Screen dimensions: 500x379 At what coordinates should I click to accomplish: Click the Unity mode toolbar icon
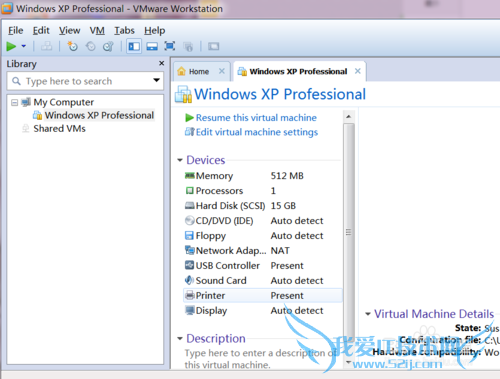tap(188, 46)
